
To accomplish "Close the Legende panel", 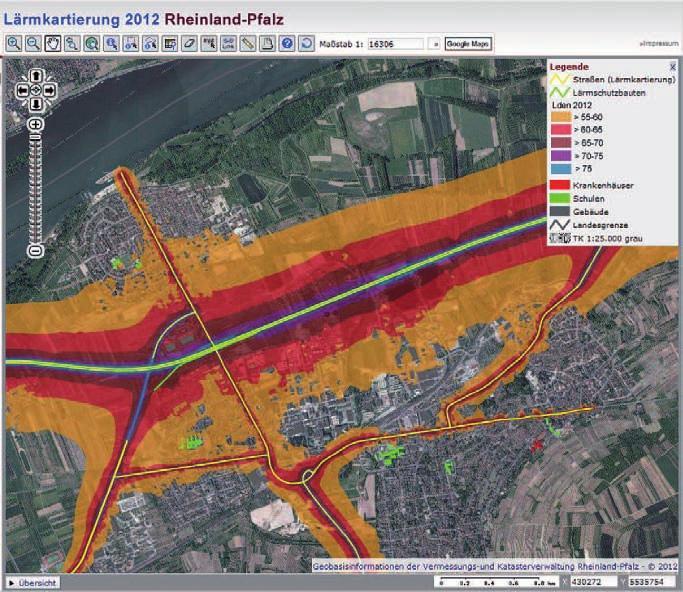I will point(672,67).
